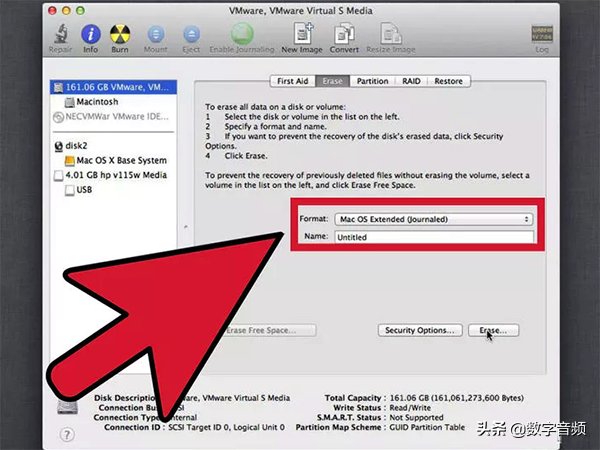Switch to the First Aid tab
The height and width of the screenshot is (450, 600).
[x=293, y=81]
